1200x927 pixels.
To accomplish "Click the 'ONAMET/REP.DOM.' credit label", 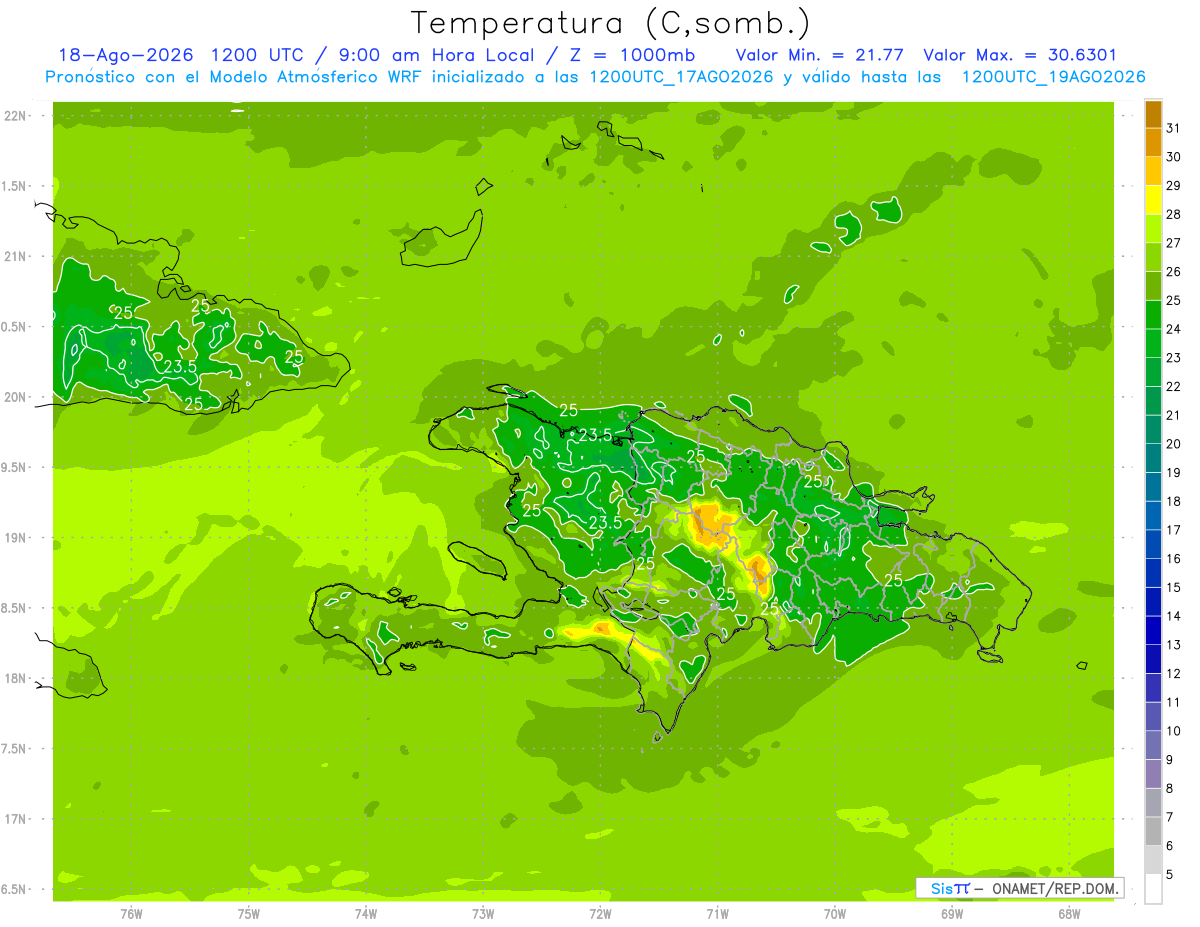I will coord(1056,888).
